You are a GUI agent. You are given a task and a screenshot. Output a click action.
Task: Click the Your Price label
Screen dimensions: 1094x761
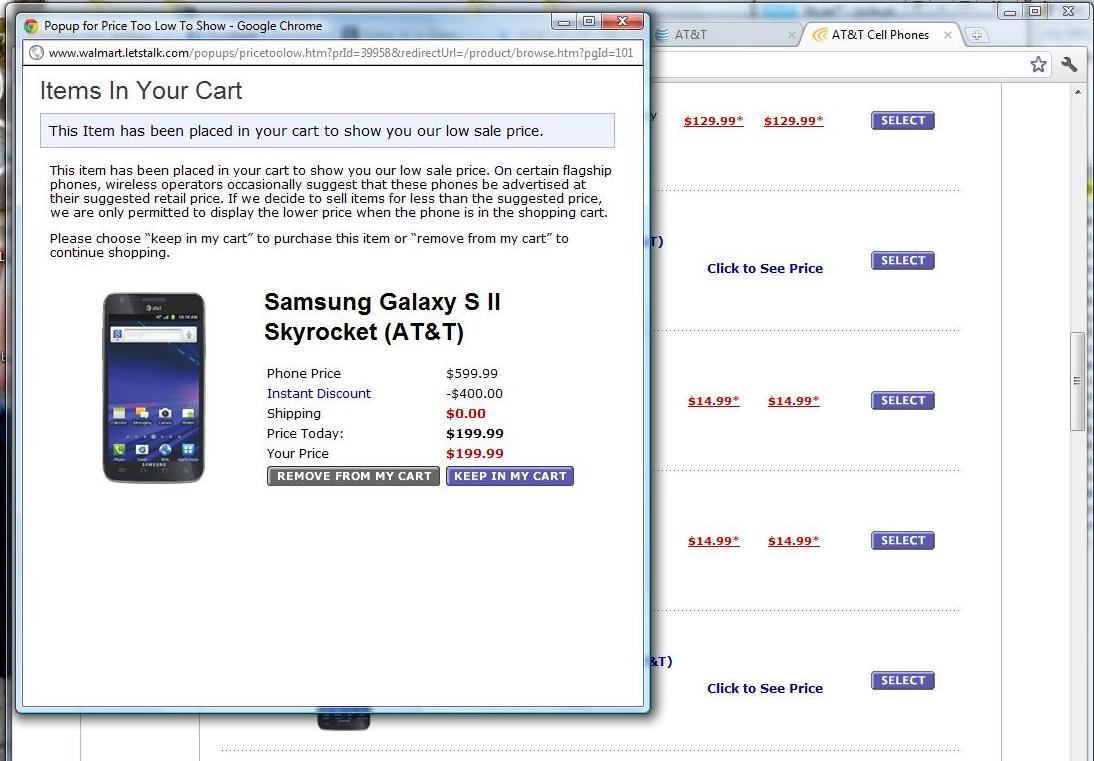coord(298,453)
